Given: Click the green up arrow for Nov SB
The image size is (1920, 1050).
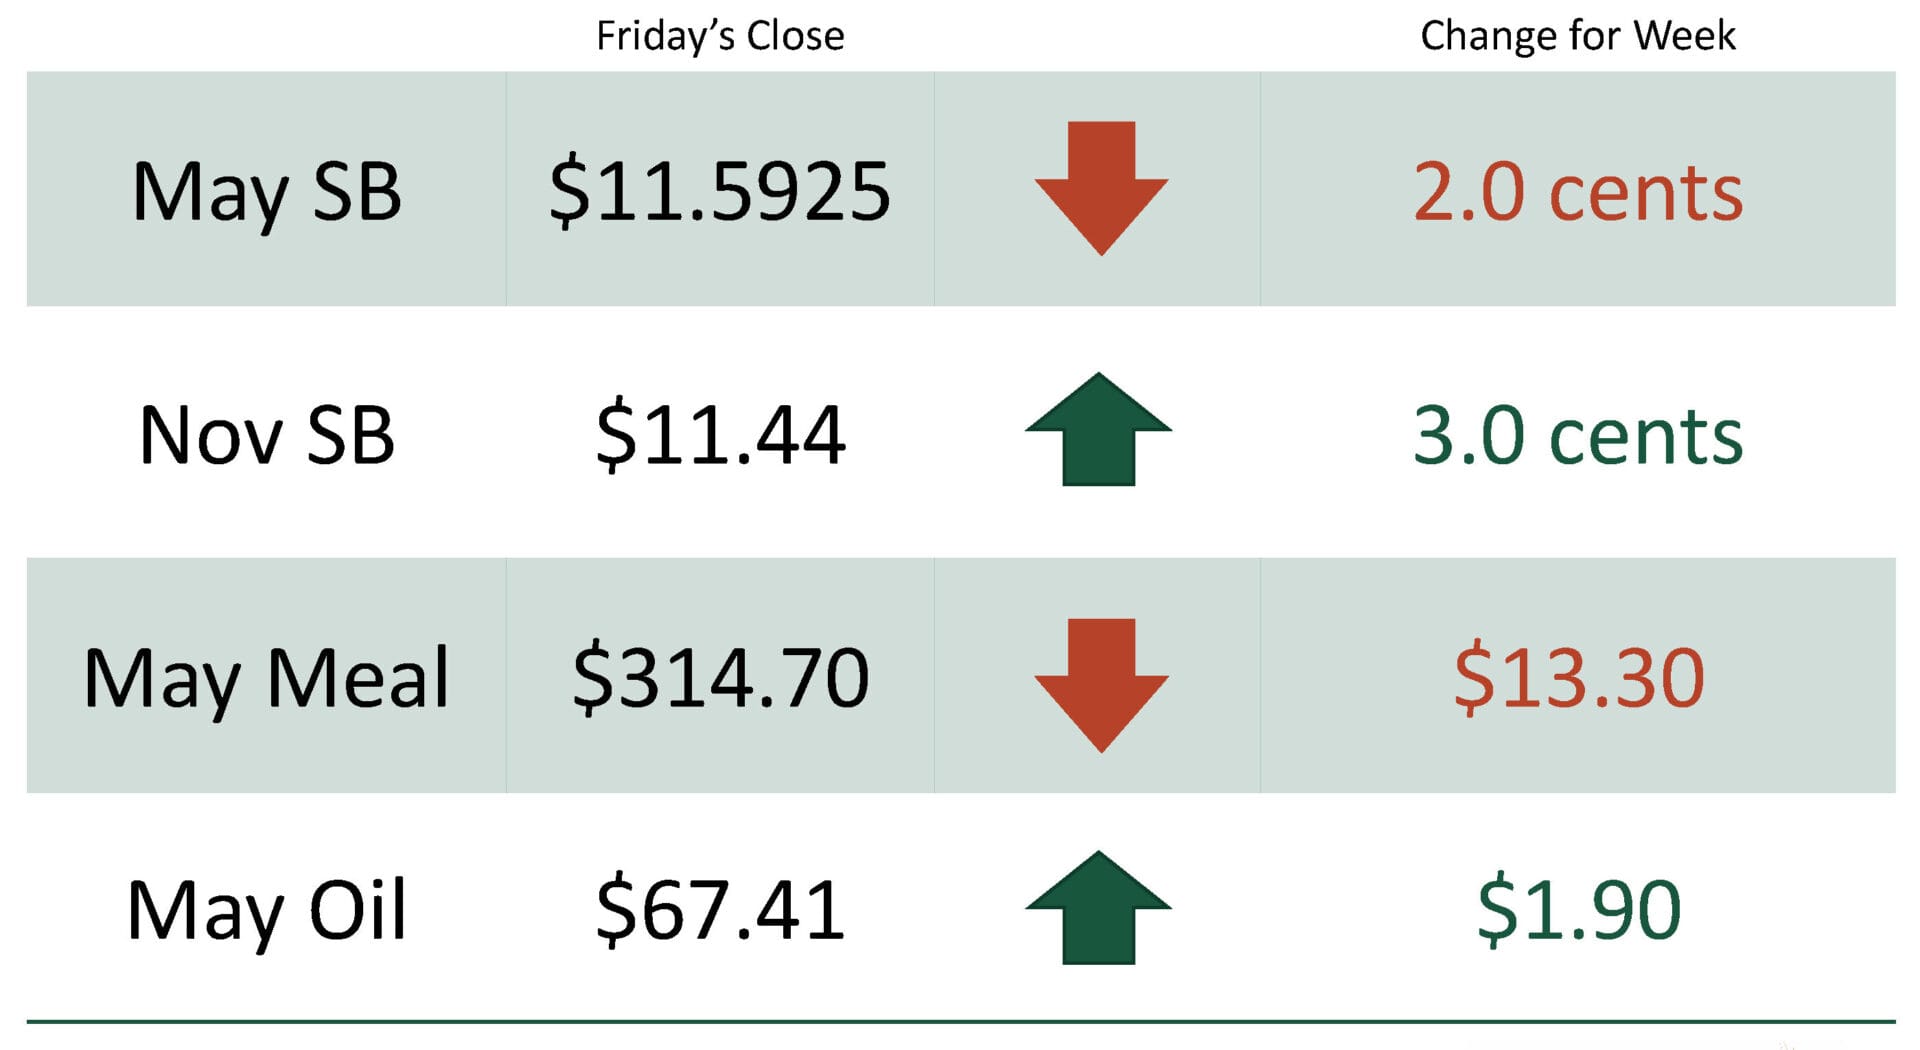Looking at the screenshot, I should tap(1098, 429).
